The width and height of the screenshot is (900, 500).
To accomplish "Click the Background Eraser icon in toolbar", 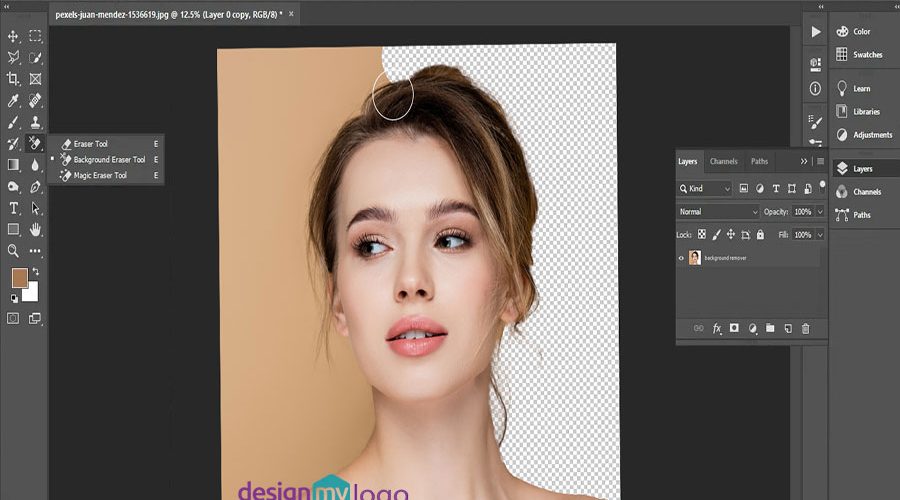I will coord(35,144).
